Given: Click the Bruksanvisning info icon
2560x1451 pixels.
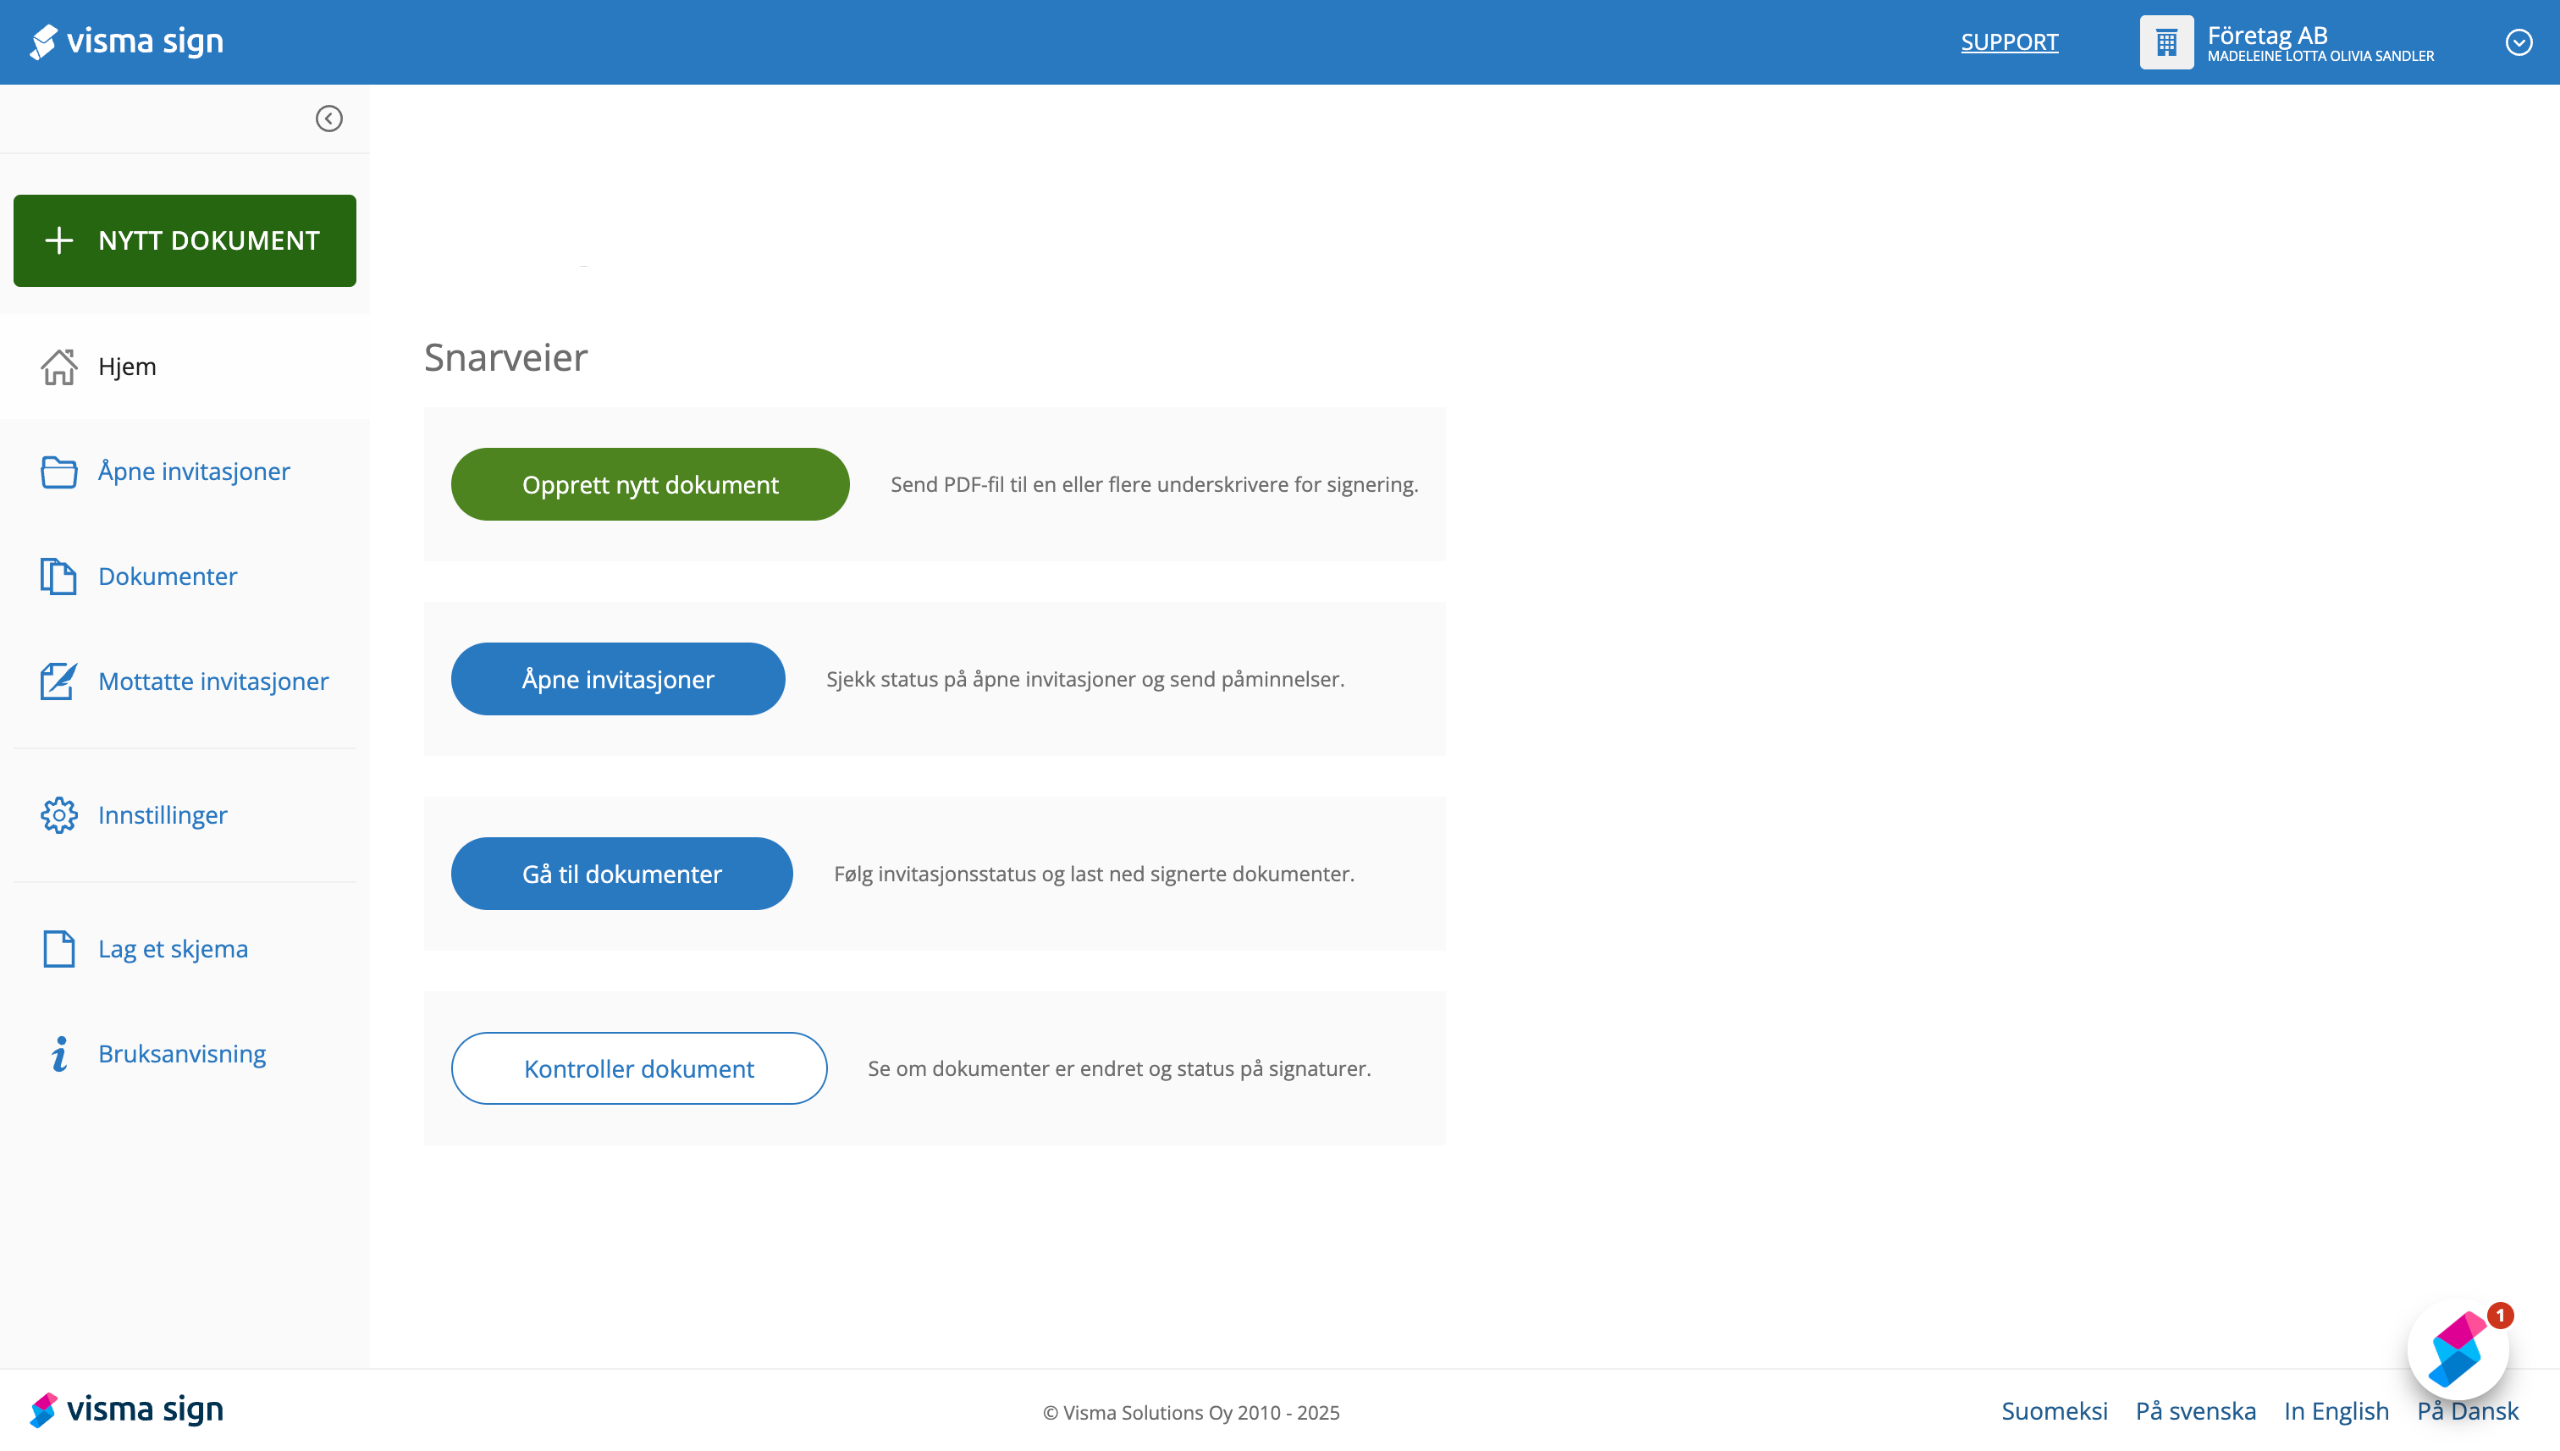Looking at the screenshot, I should coord(59,1054).
